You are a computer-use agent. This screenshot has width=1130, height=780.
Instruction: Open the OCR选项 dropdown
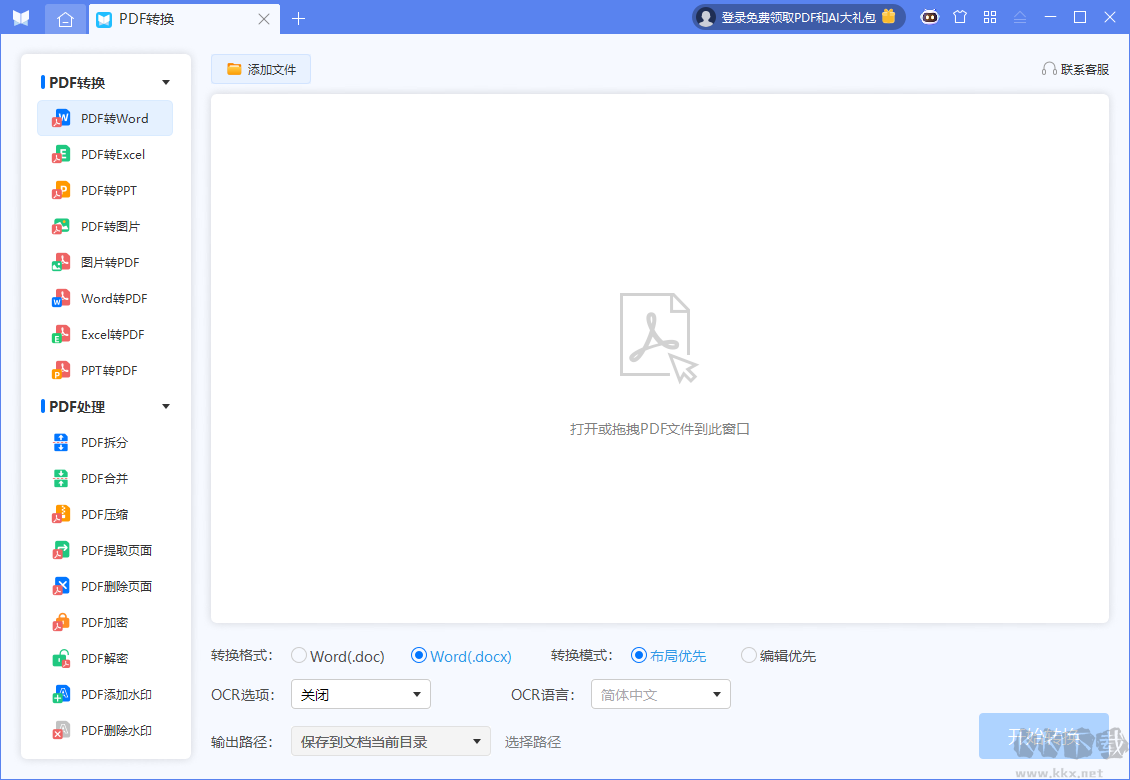coord(360,694)
